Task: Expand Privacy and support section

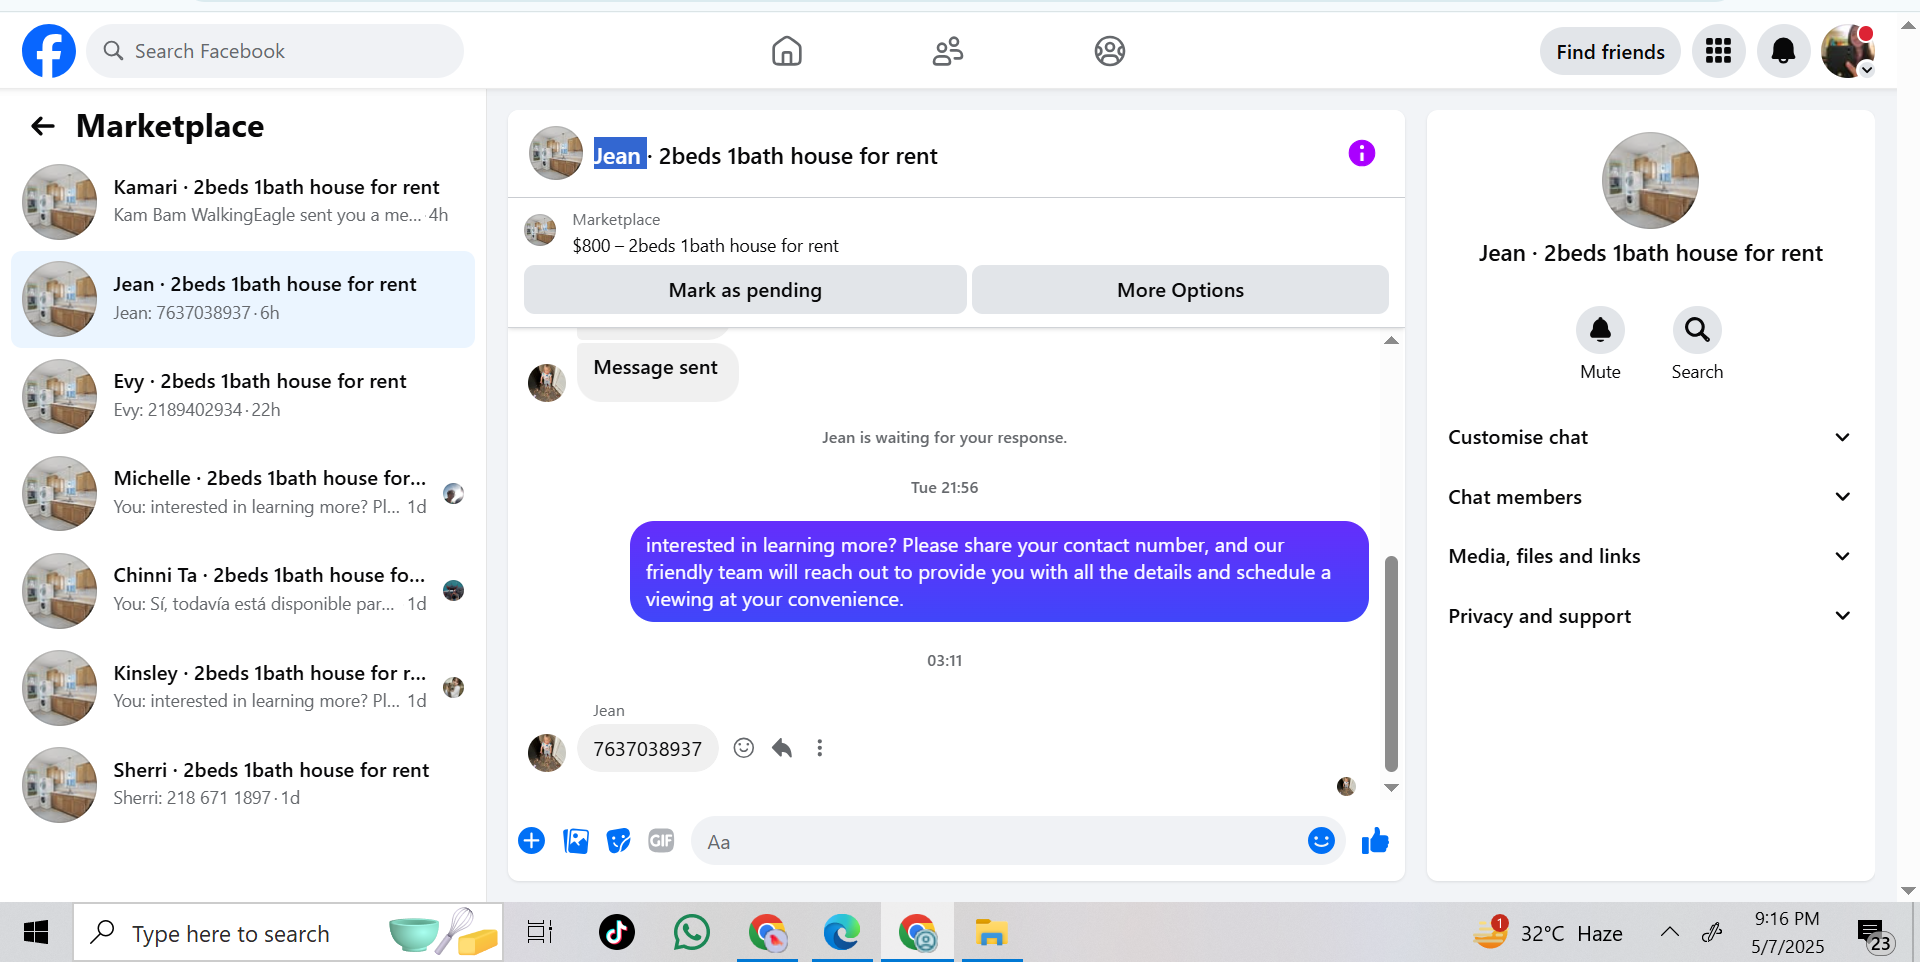Action: pyautogui.click(x=1650, y=616)
